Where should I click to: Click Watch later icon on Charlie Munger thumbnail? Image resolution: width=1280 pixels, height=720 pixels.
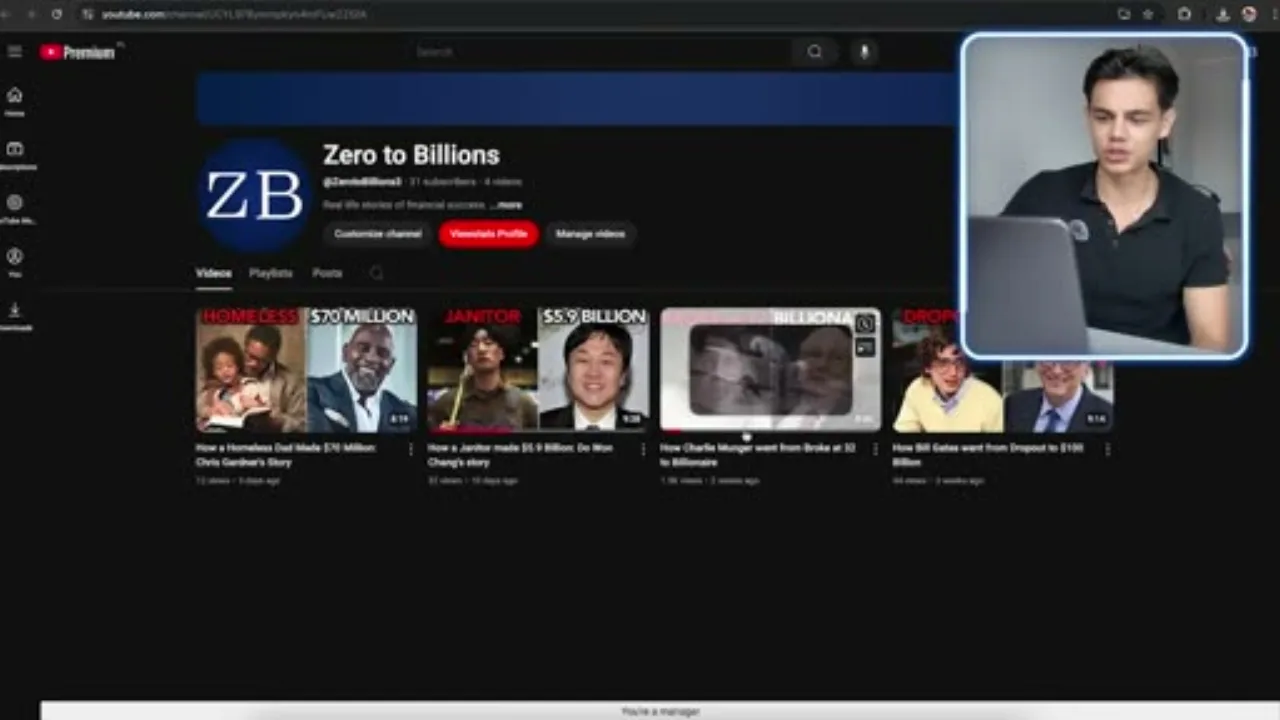click(x=865, y=323)
